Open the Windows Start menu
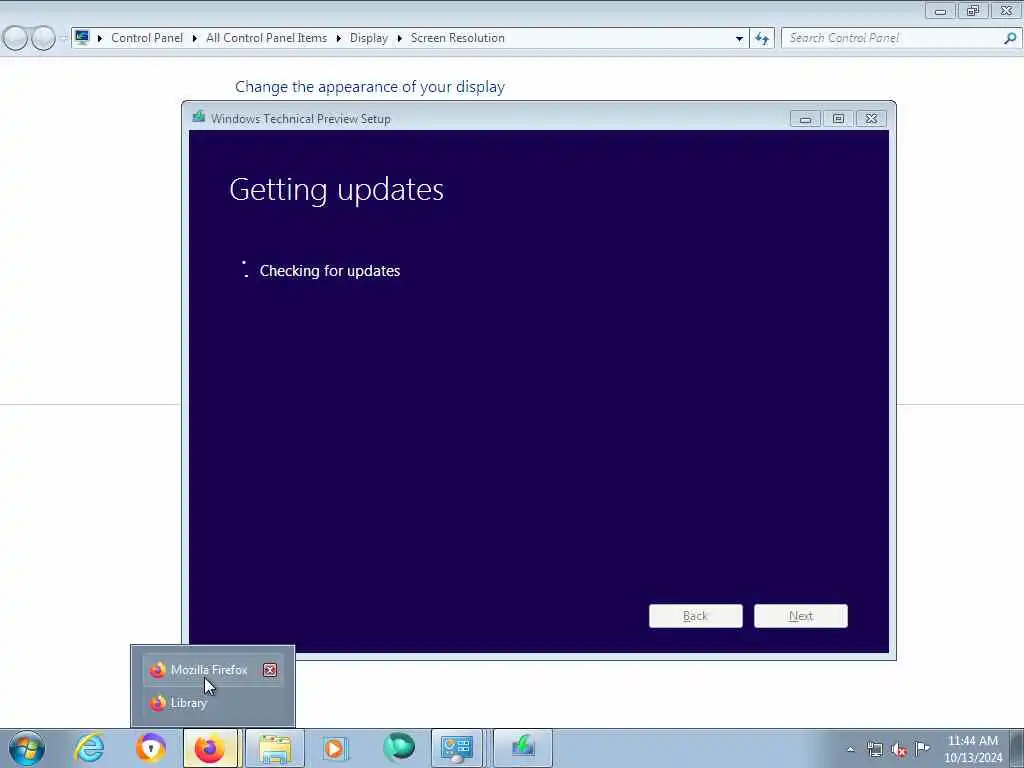 (x=27, y=748)
